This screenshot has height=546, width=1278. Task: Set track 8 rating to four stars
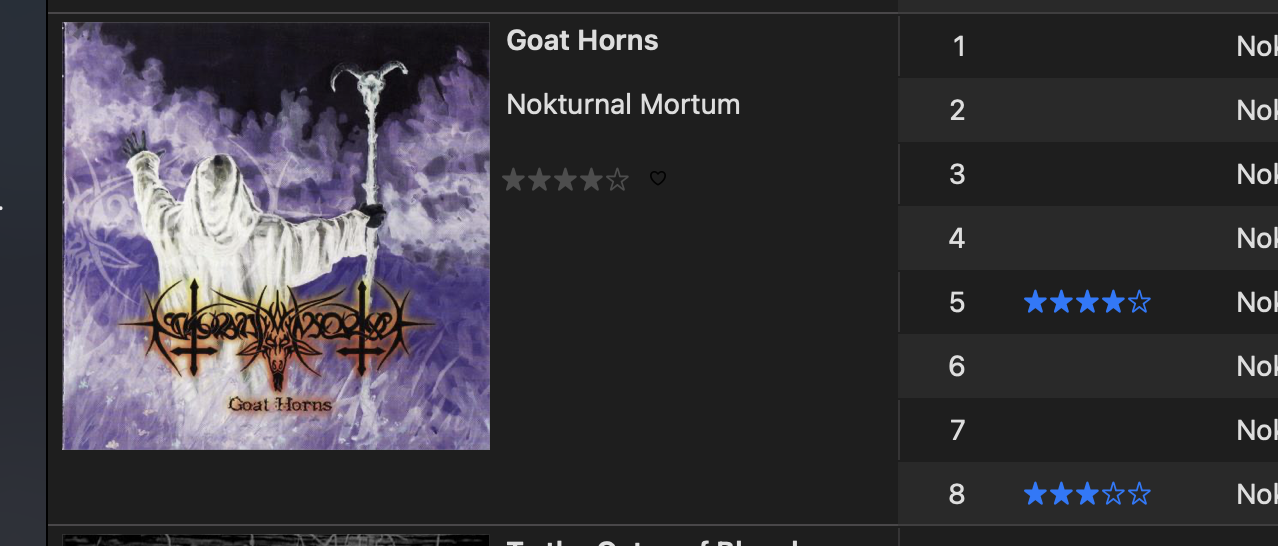tap(1113, 494)
